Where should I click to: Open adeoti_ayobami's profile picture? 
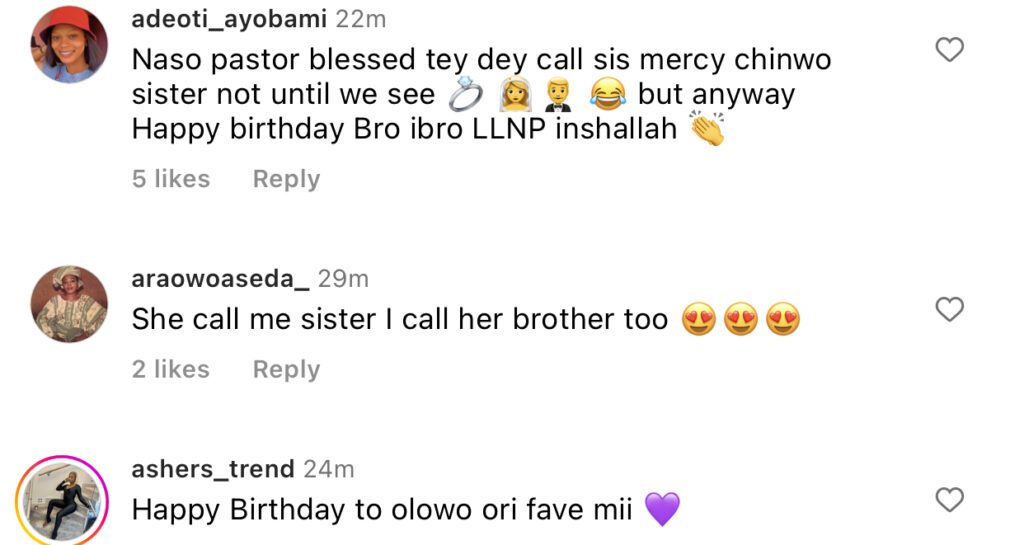pos(70,44)
